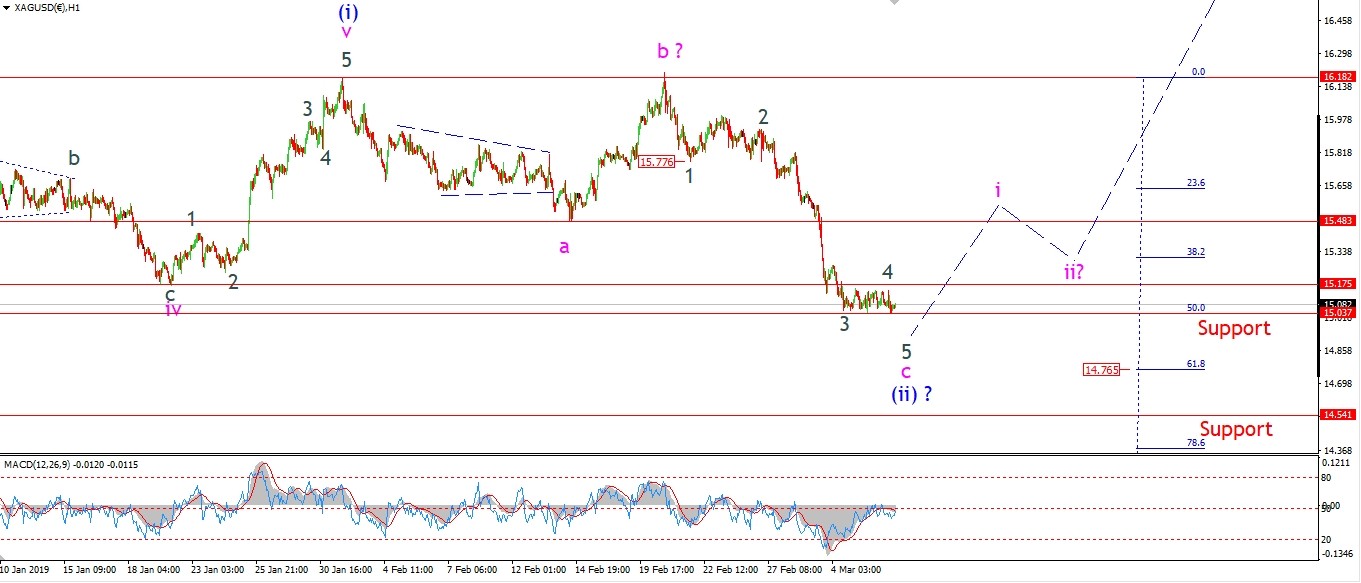
Task: Select the 14.541 support price axis label
Action: 1339,414
